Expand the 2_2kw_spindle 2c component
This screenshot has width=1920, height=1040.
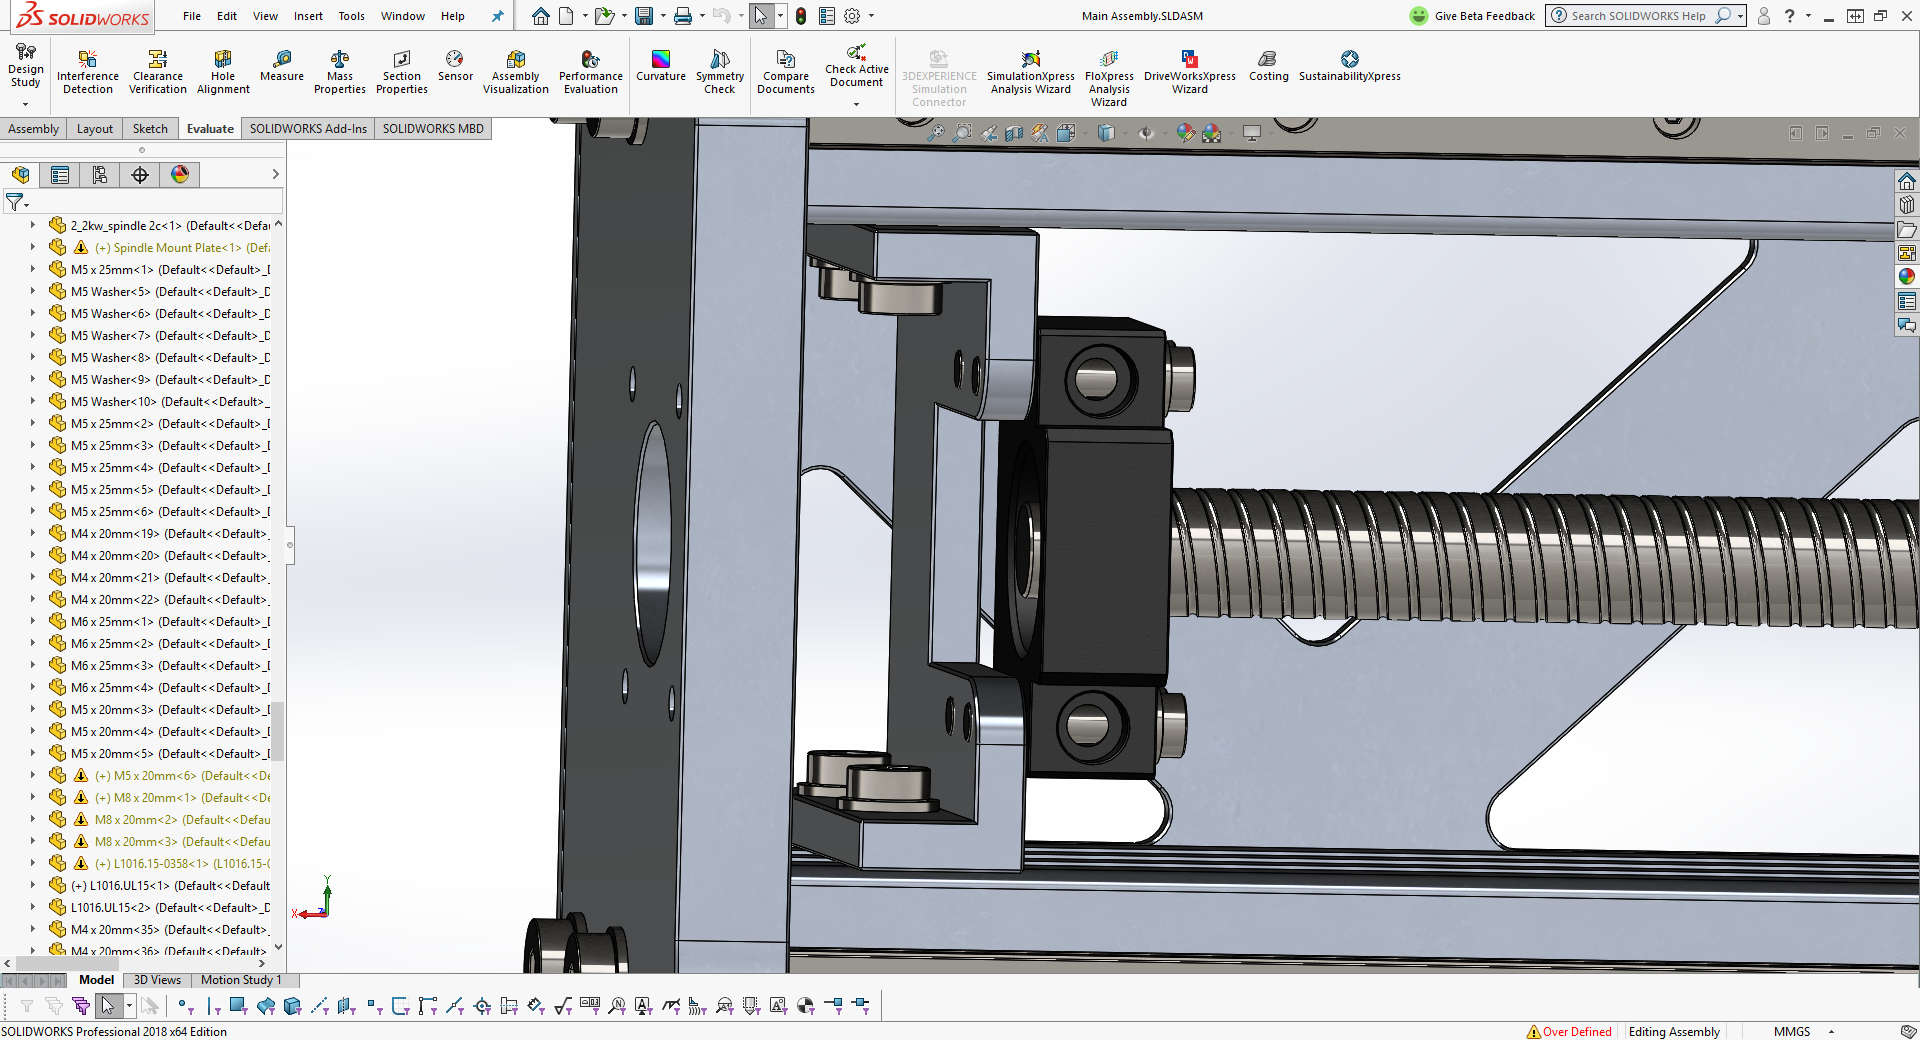point(33,226)
